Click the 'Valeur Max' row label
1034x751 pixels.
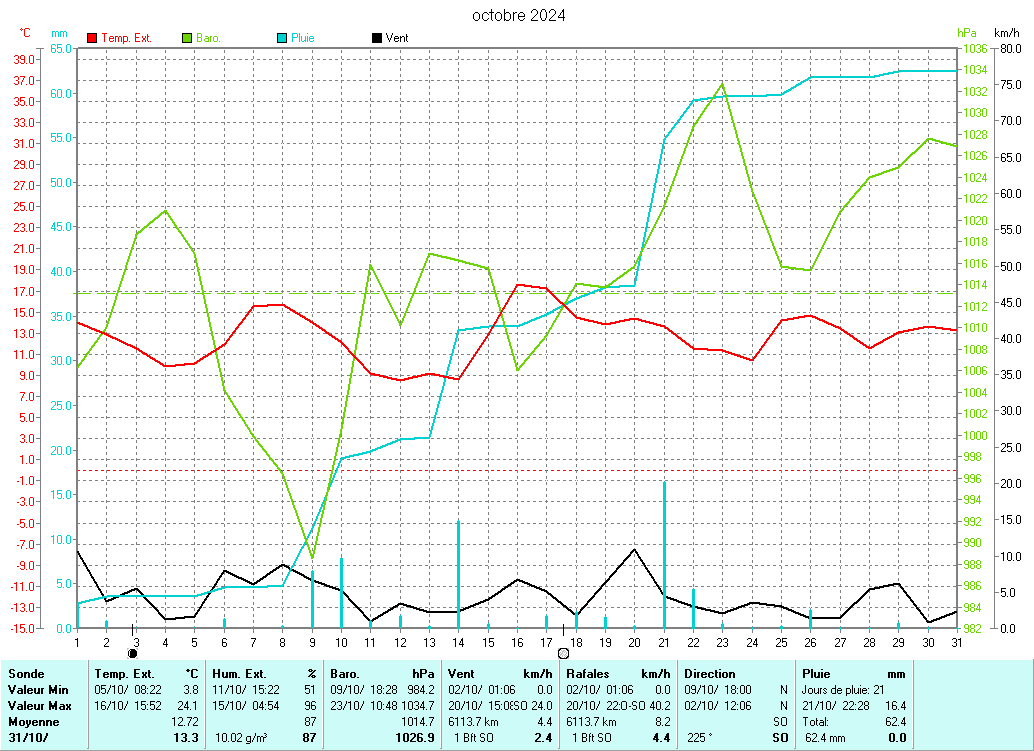tap(38, 705)
